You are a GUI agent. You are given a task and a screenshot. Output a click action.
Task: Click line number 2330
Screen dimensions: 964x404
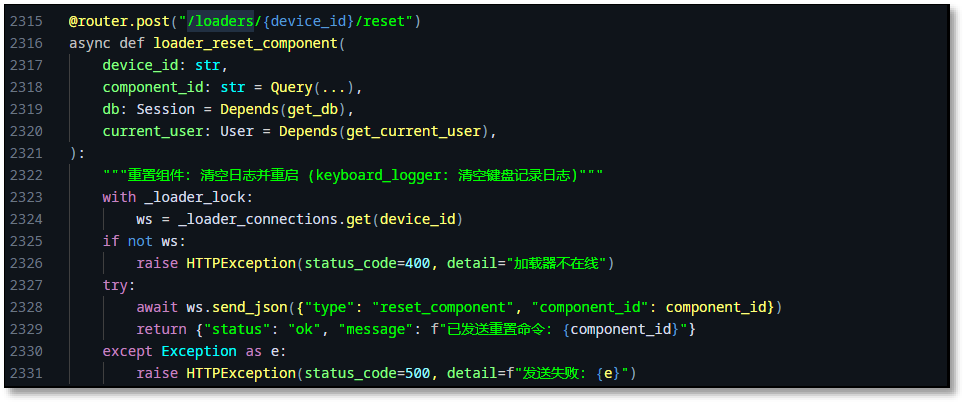pos(26,351)
